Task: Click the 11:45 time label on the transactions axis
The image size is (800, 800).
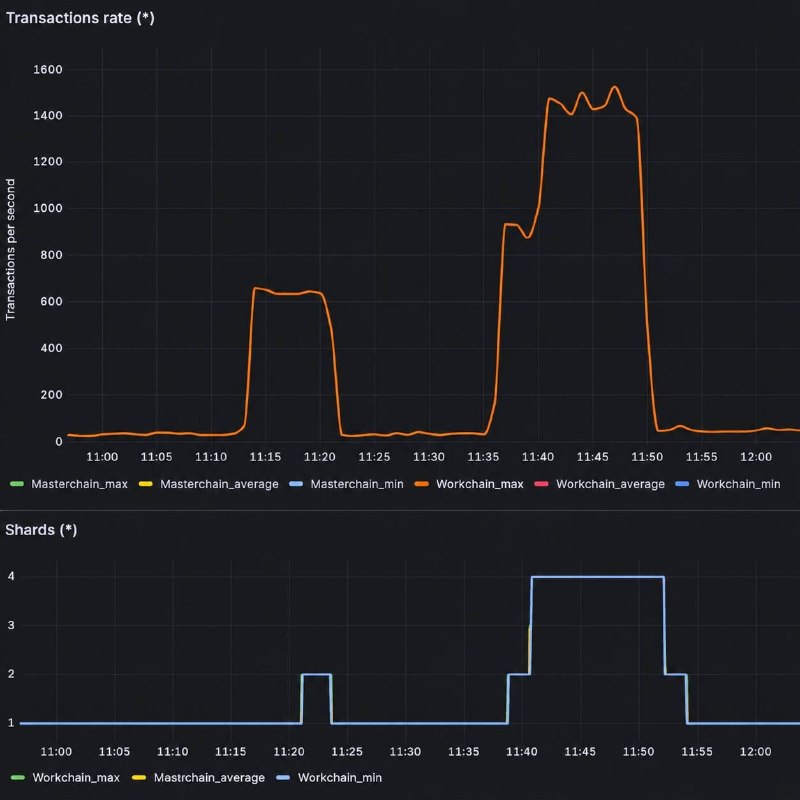Action: 592,457
